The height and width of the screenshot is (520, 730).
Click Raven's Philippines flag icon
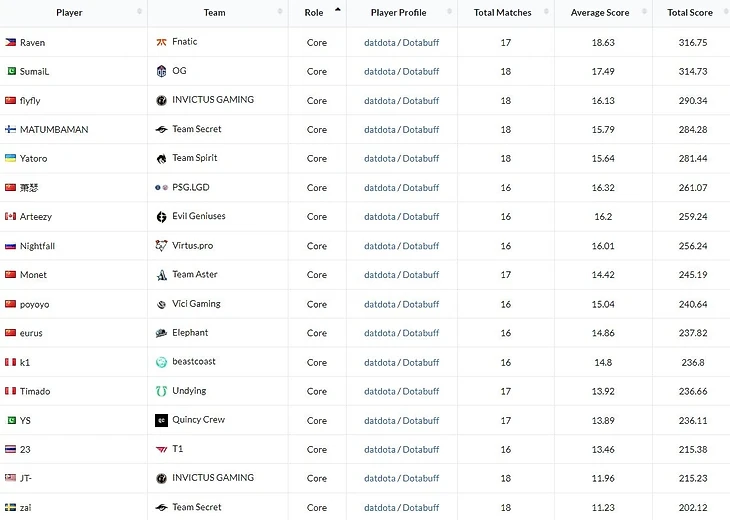[11, 43]
